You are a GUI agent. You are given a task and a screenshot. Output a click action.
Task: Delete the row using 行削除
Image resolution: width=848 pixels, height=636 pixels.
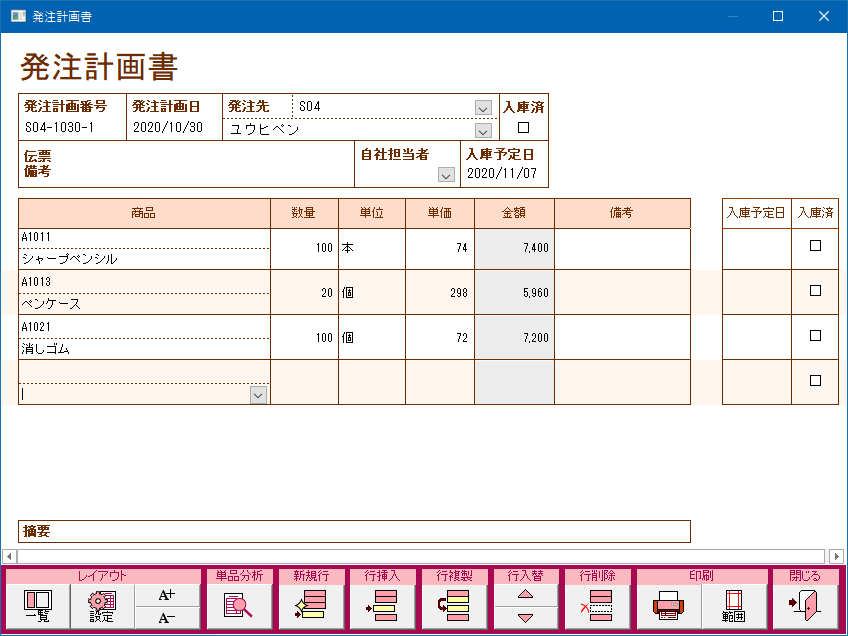pyautogui.click(x=597, y=607)
